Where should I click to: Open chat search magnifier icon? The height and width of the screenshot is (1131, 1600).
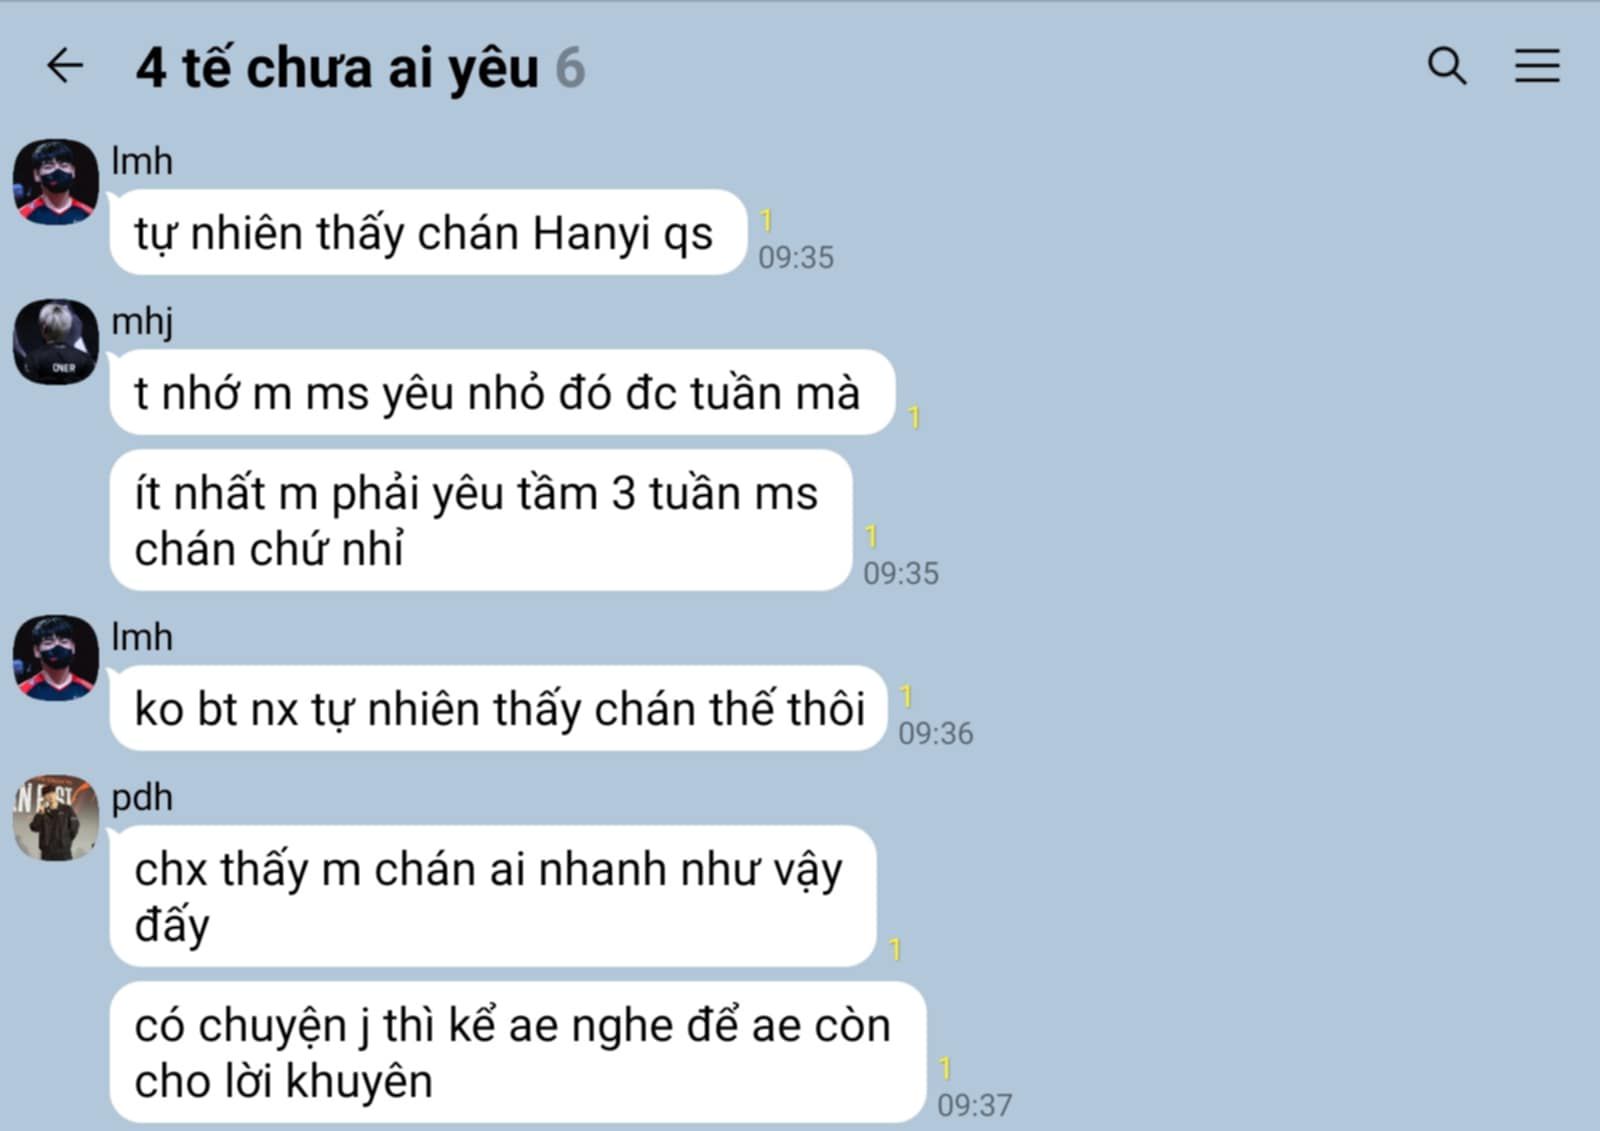(x=1446, y=66)
